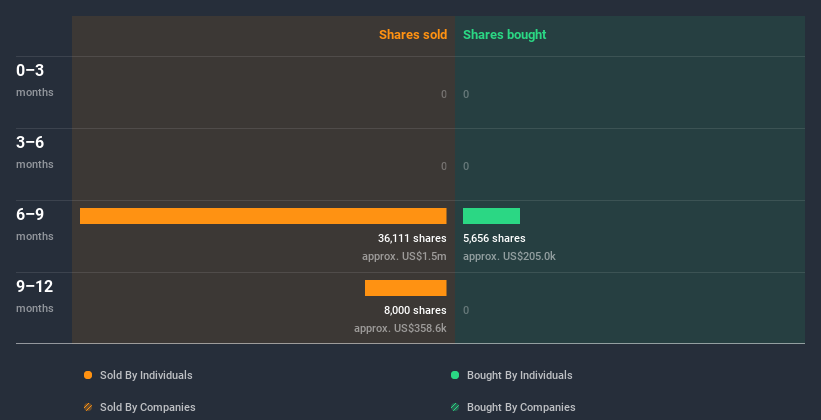
Task: Select the 5,656 shares value
Action: (494, 238)
